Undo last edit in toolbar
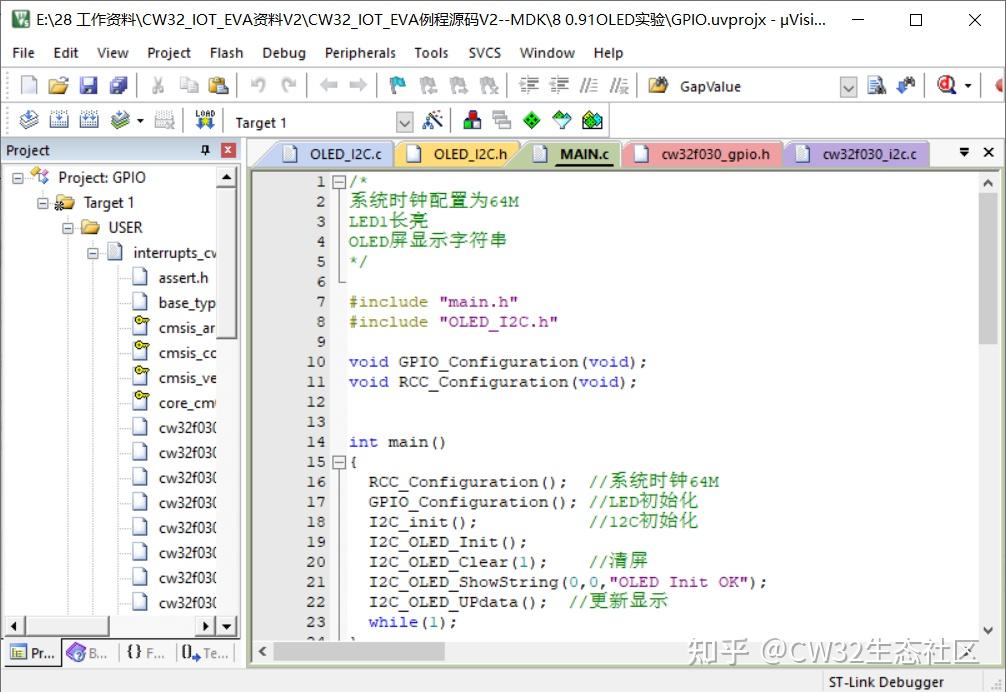This screenshot has width=1006, height=692. pos(258,85)
